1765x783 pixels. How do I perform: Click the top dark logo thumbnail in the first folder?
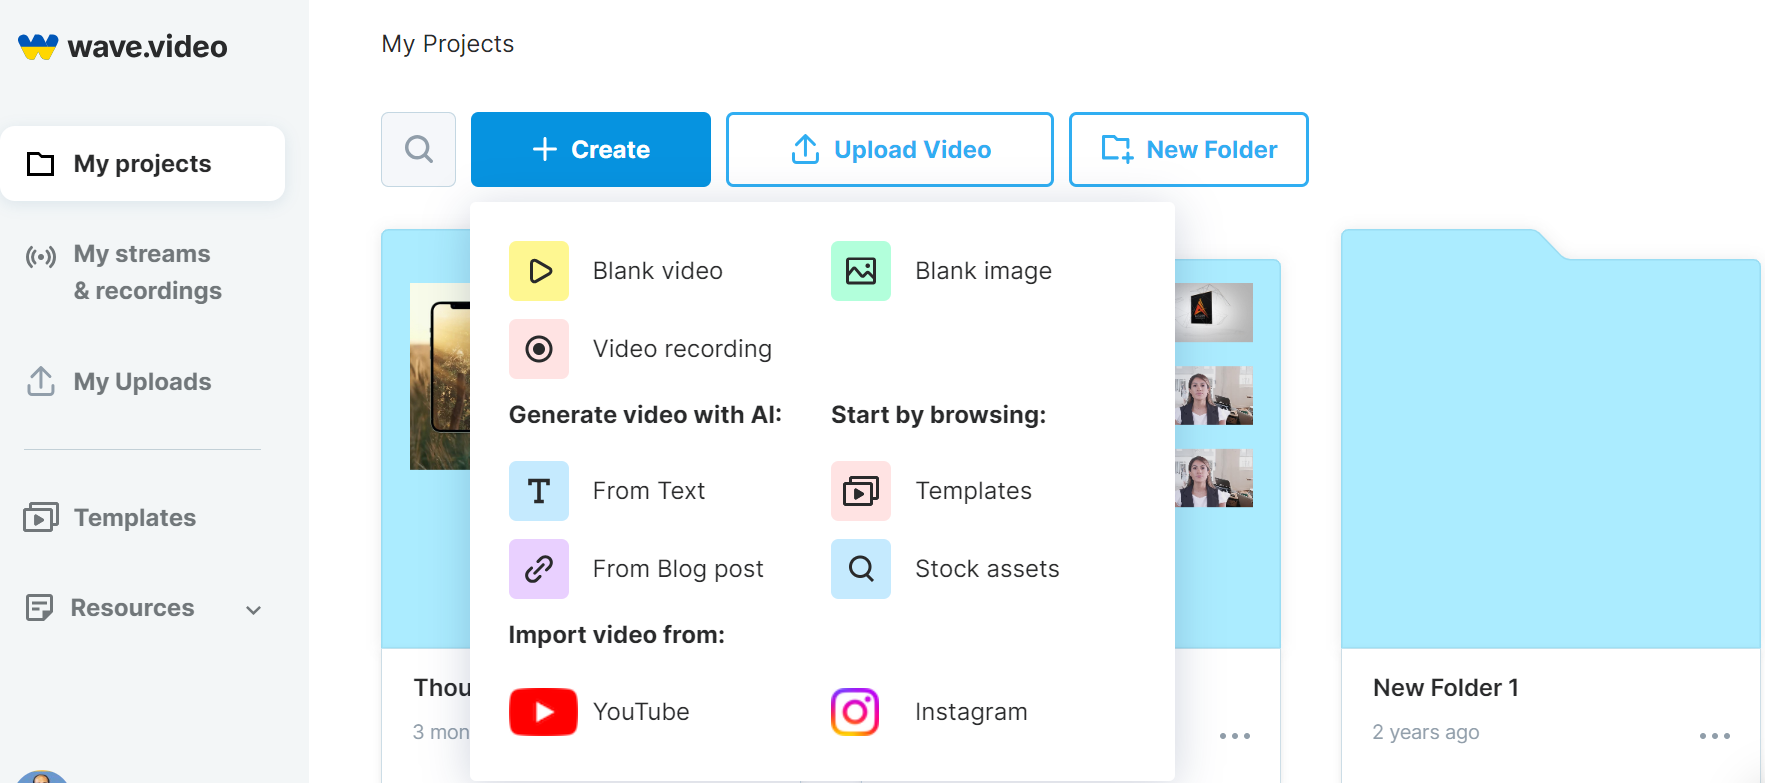click(1214, 312)
